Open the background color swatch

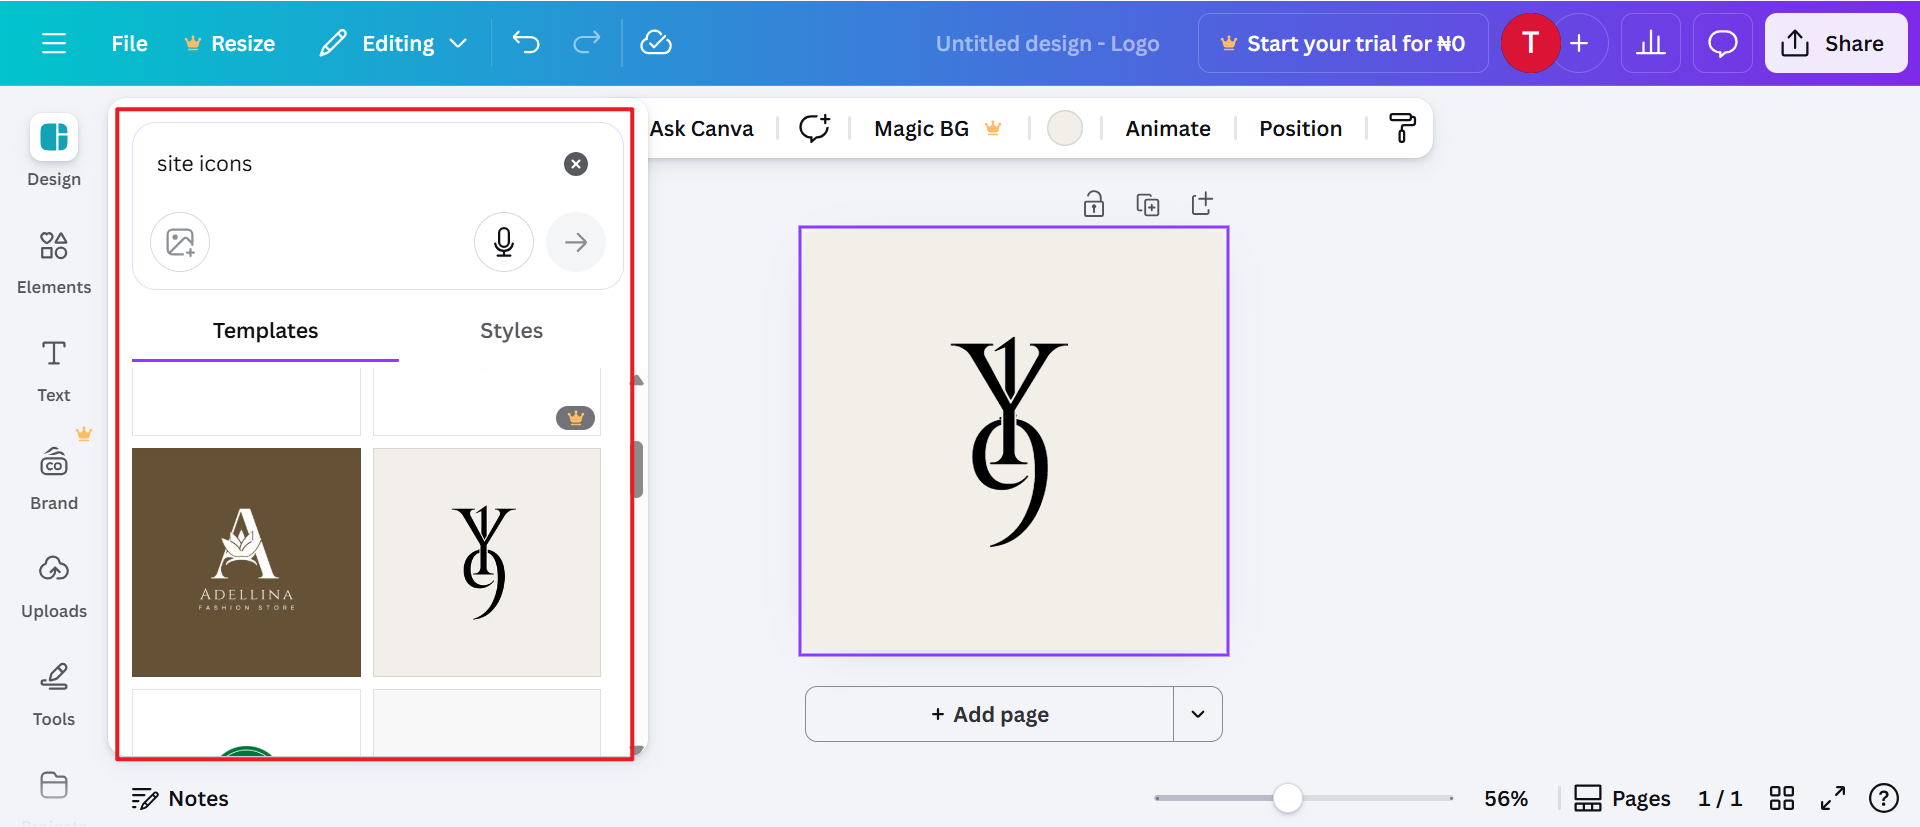click(x=1064, y=128)
